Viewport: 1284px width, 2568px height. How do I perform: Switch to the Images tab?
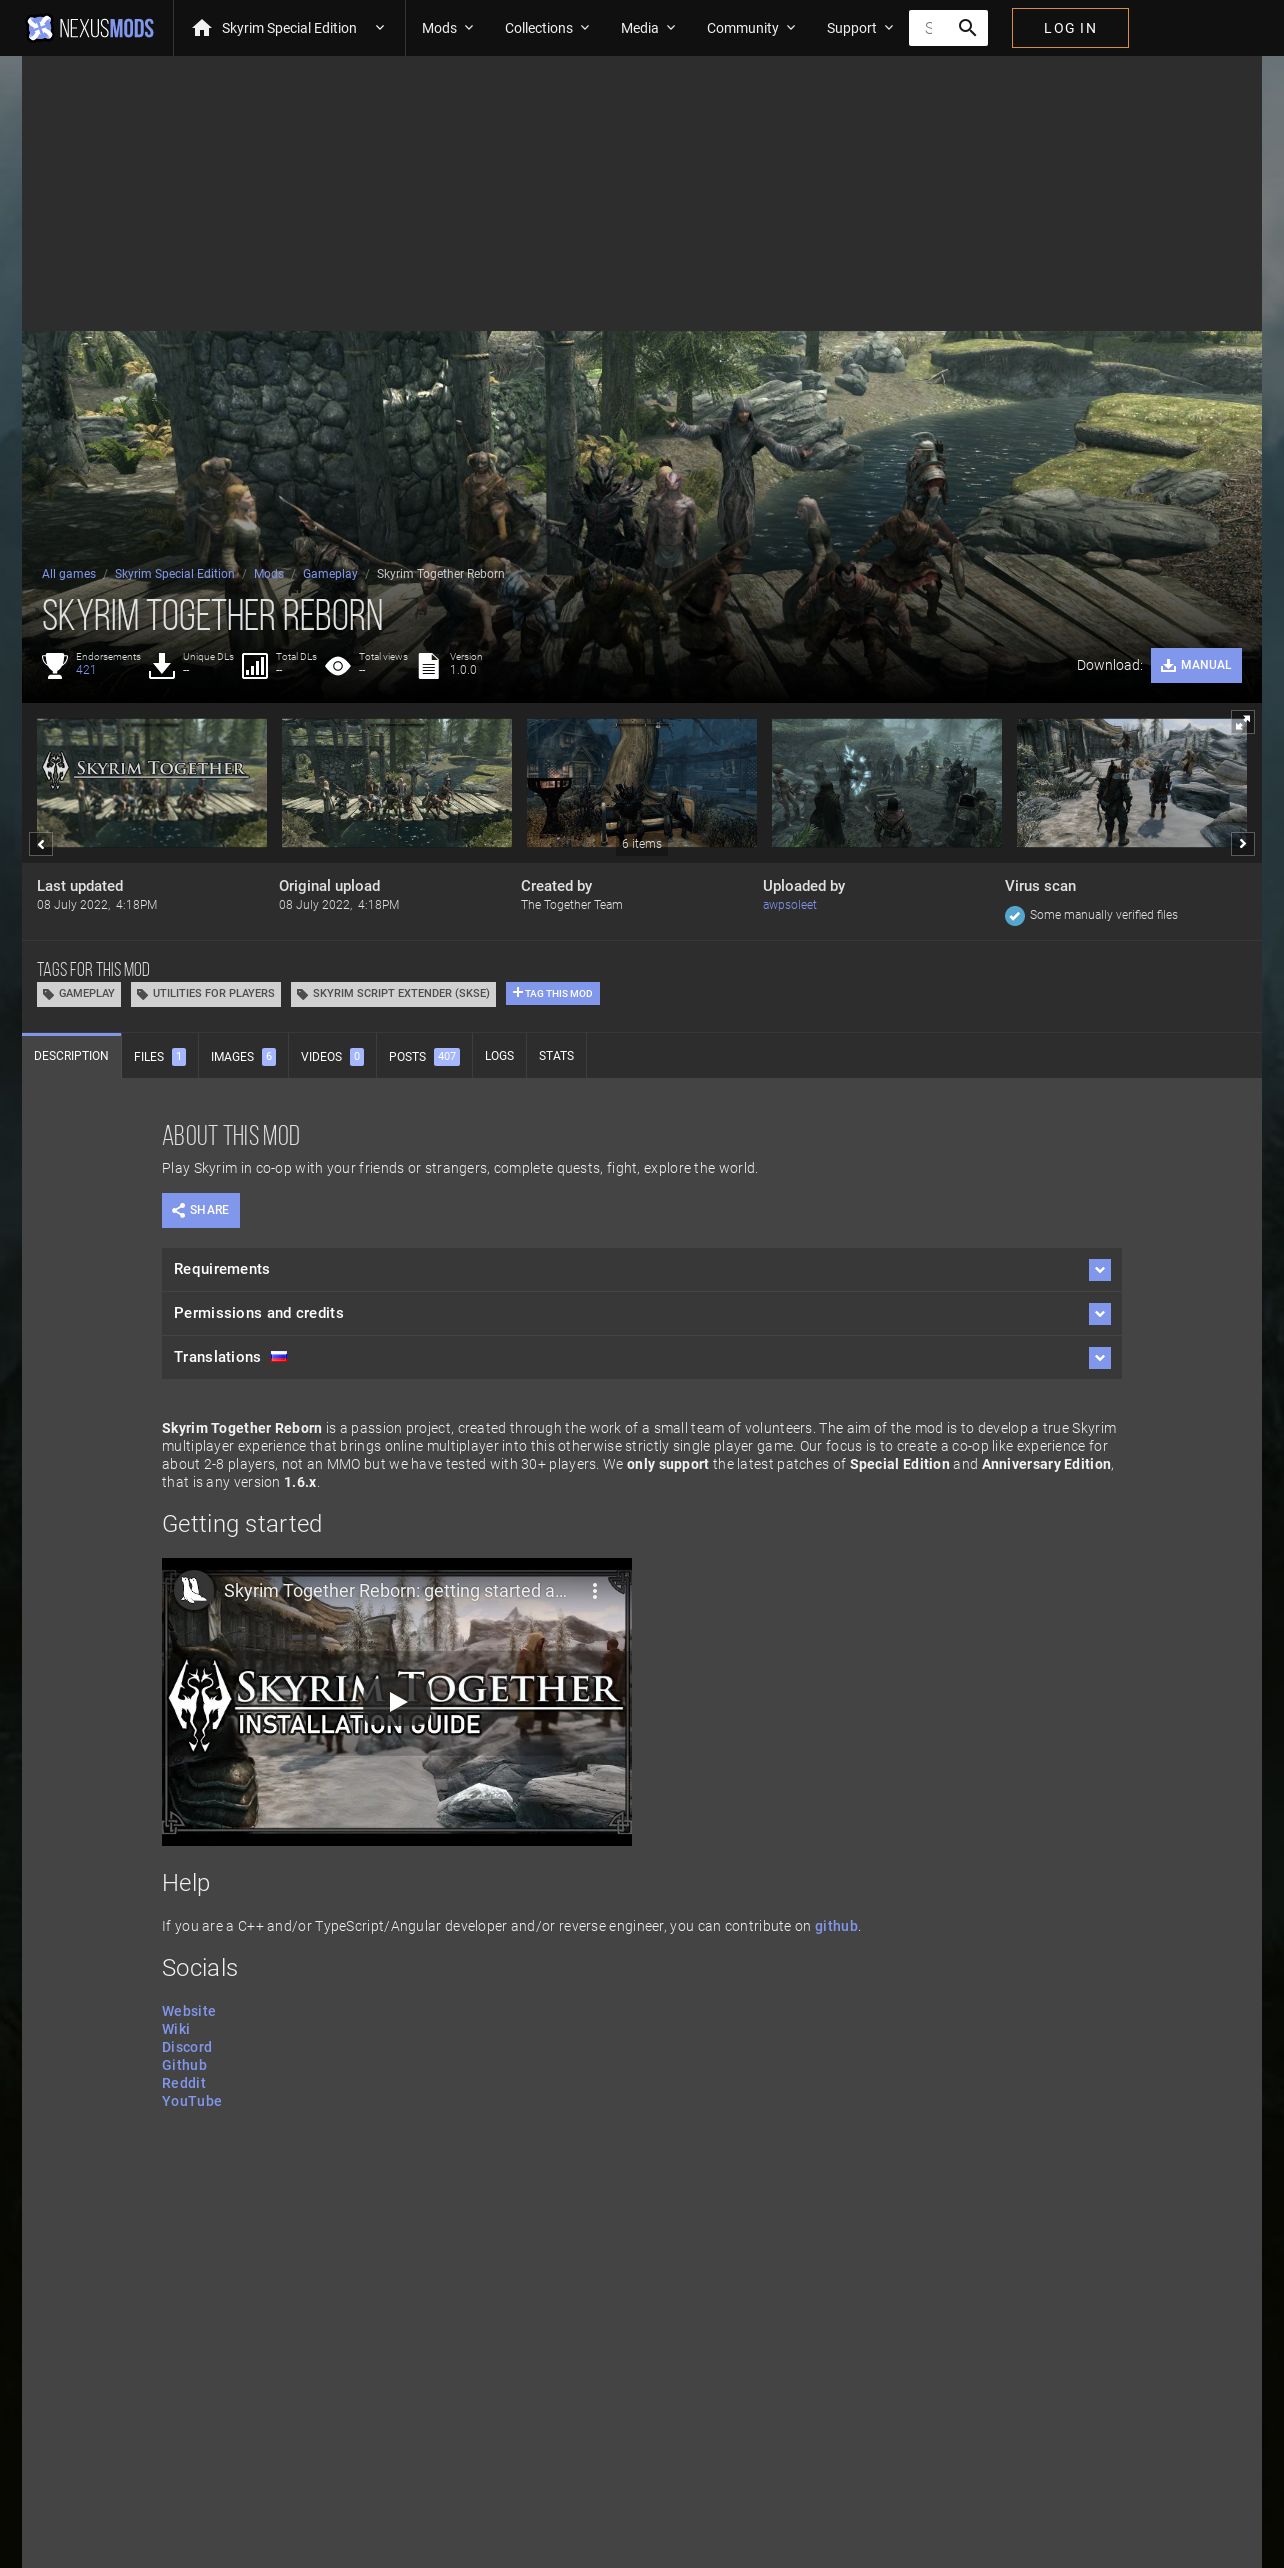click(243, 1056)
